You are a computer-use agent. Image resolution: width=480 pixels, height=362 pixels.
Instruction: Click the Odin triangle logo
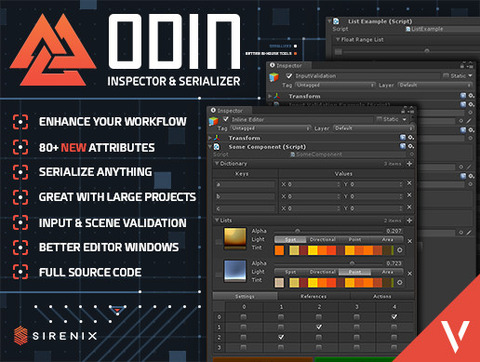coord(53,50)
